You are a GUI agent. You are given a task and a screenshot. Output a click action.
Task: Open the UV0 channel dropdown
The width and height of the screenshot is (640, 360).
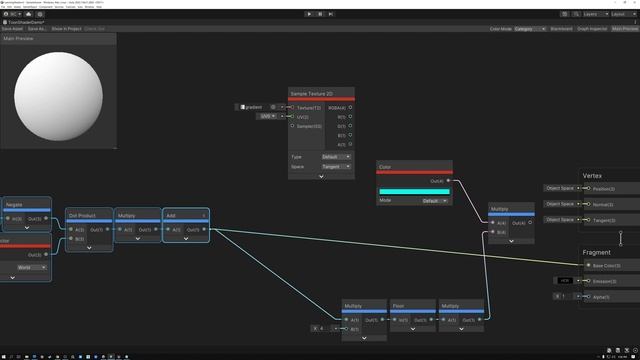[267, 116]
